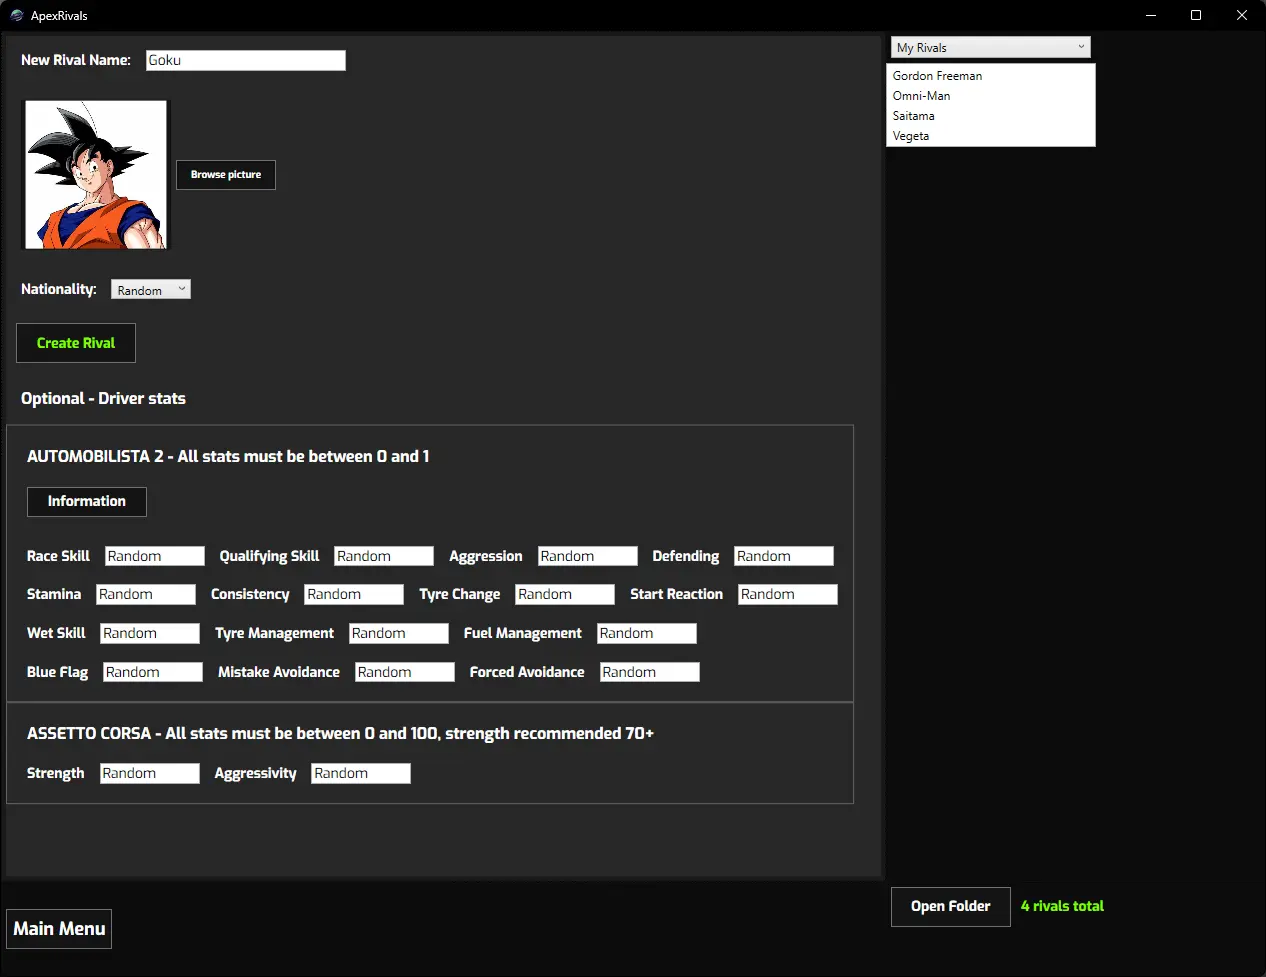Click the New Rival Name input field
The height and width of the screenshot is (977, 1266).
point(246,60)
